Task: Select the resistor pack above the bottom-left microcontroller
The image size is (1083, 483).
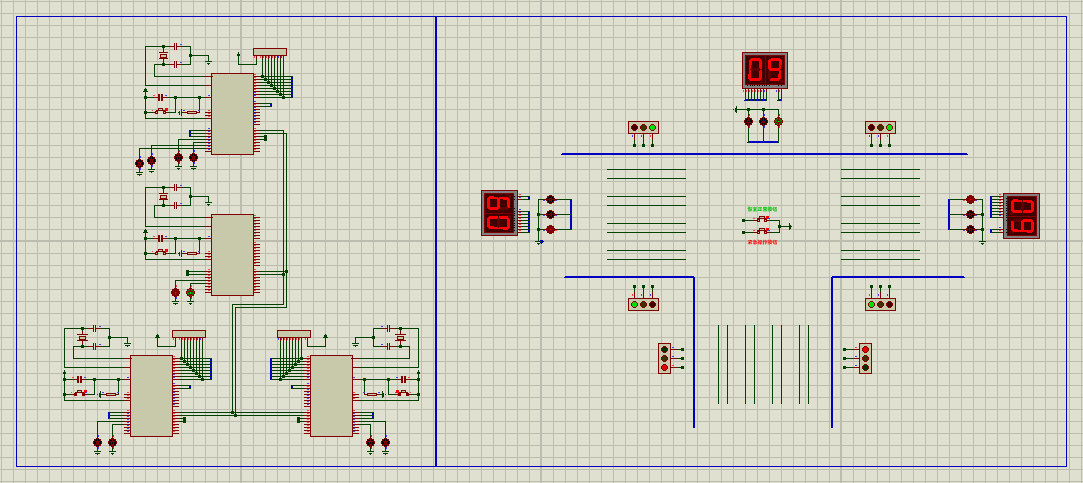Action: coord(189,334)
